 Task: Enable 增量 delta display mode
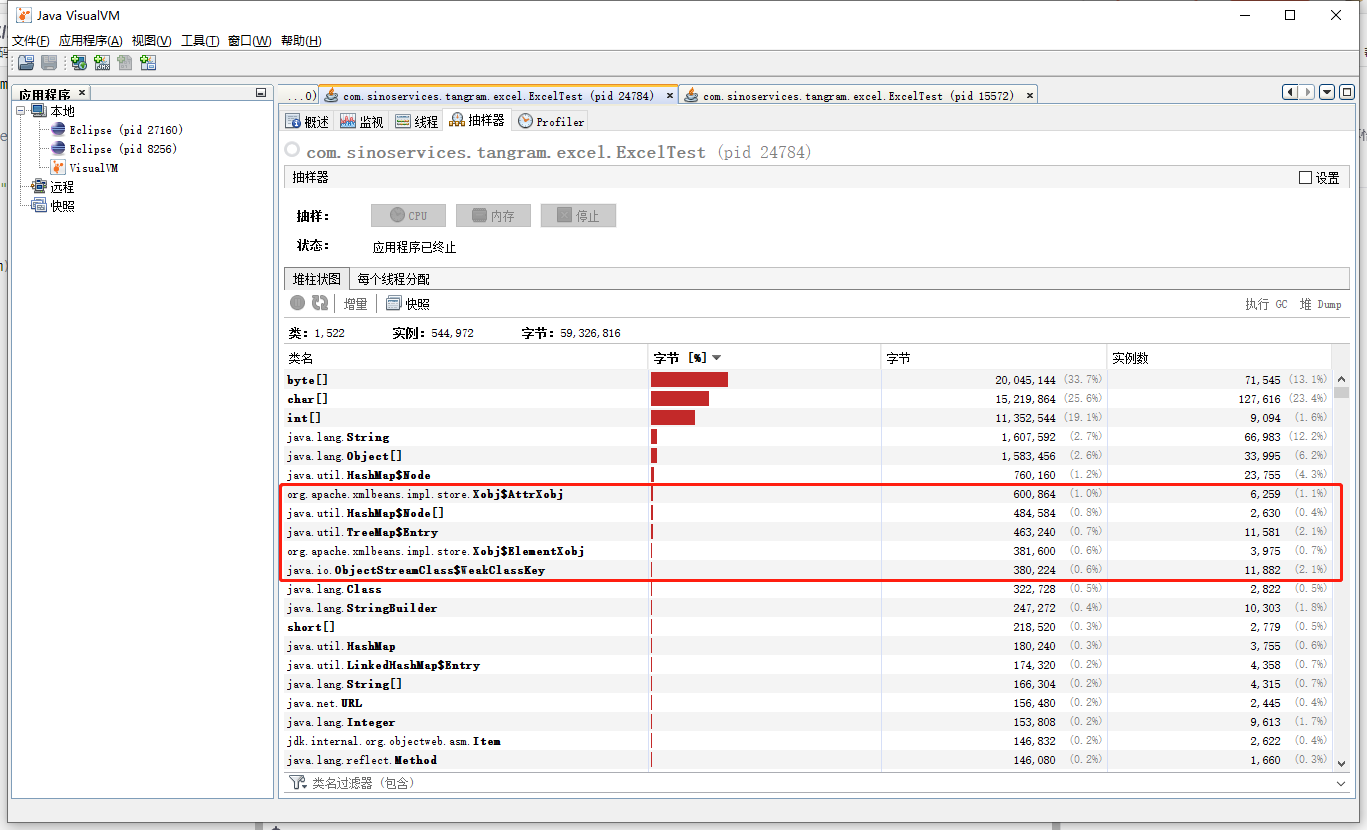[355, 303]
